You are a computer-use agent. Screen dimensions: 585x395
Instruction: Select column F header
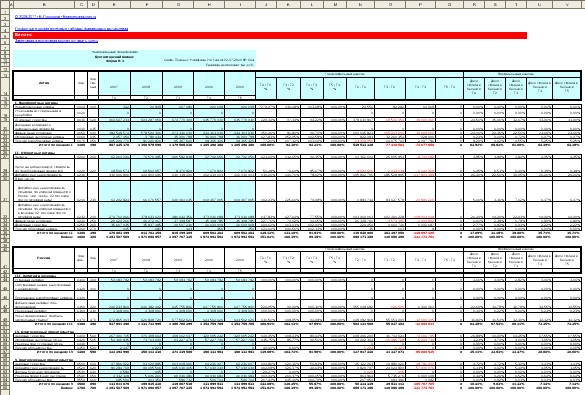point(146,4)
